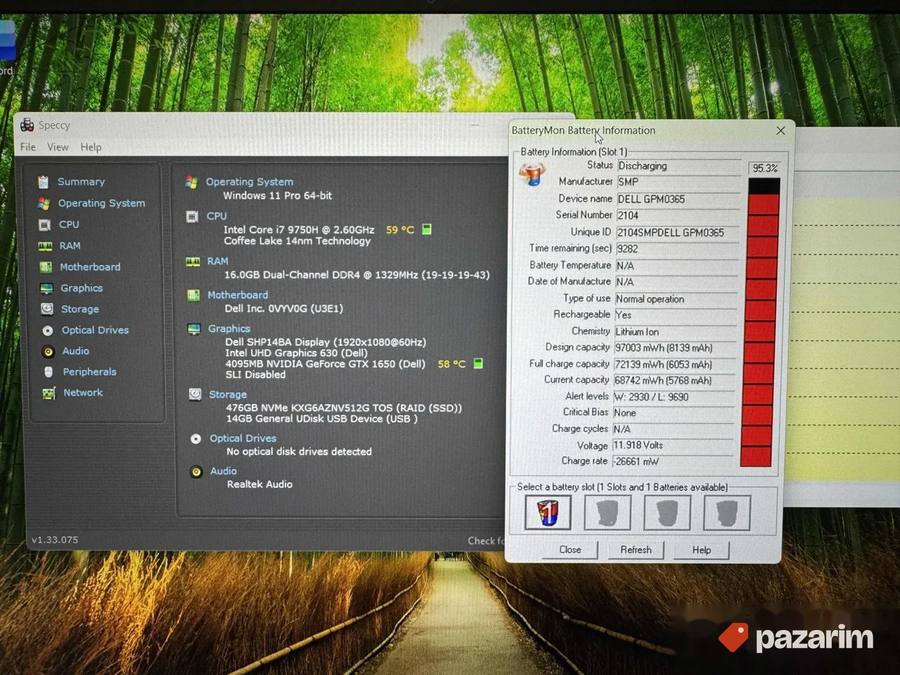Click the drive icon beside the Storage summary heading

195,394
